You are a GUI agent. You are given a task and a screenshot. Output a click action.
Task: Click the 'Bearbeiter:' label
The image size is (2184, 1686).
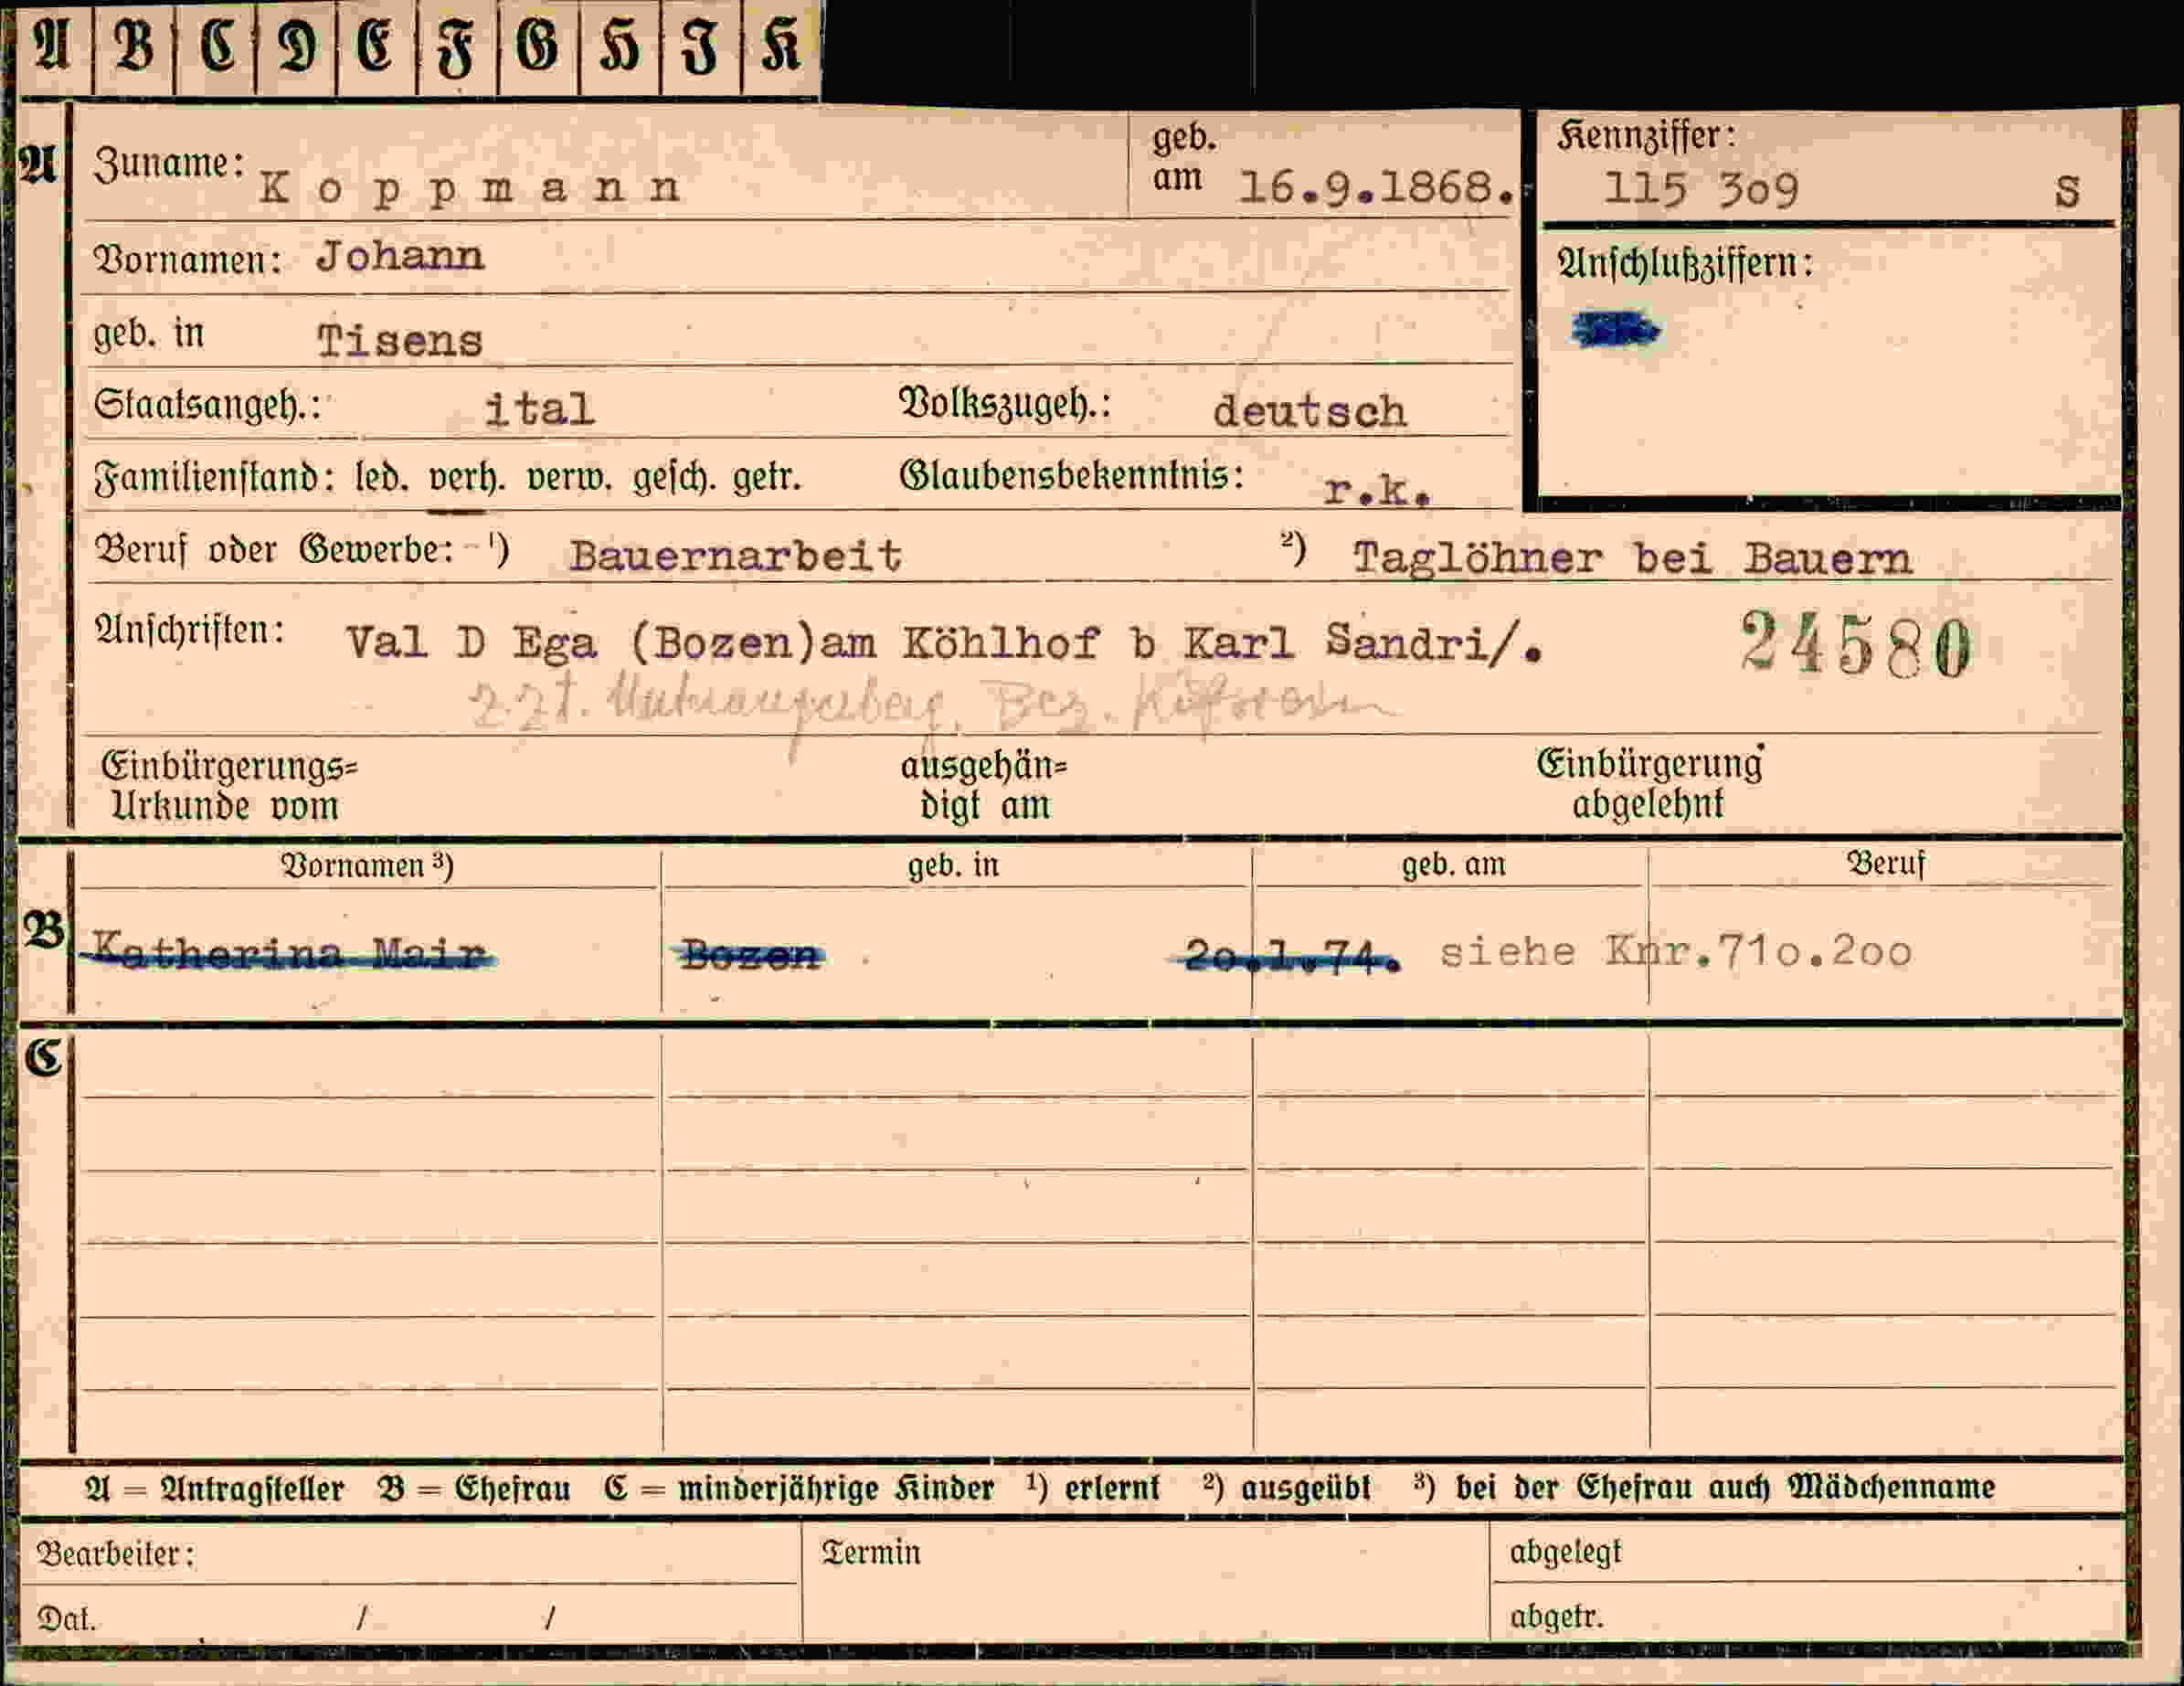[116, 1554]
